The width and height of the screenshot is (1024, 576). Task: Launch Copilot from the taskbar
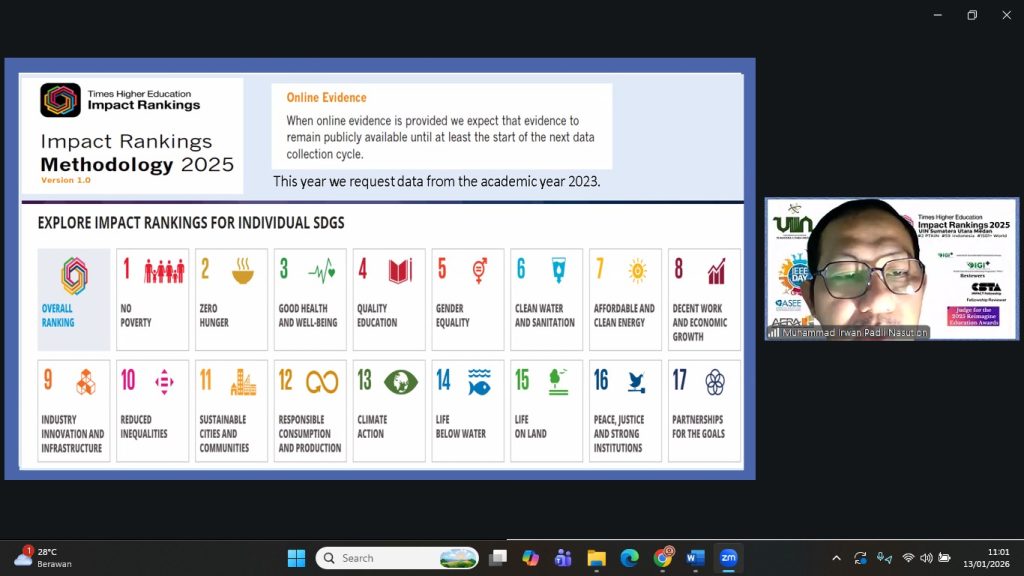530,558
